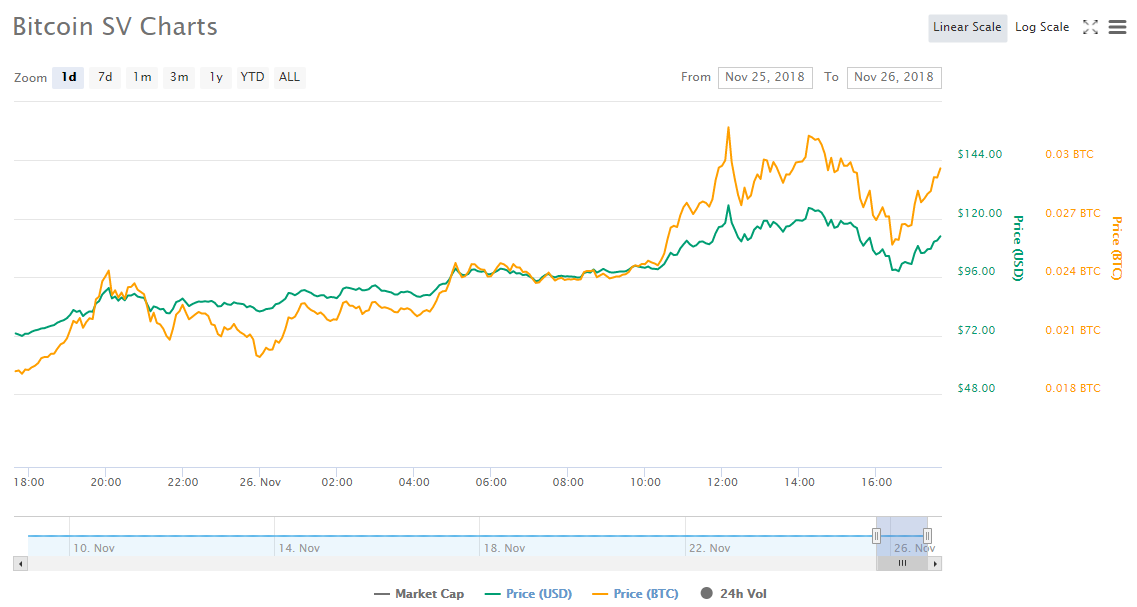1137x607 pixels.
Task: Open the chart hamburger menu
Action: (x=1117, y=27)
